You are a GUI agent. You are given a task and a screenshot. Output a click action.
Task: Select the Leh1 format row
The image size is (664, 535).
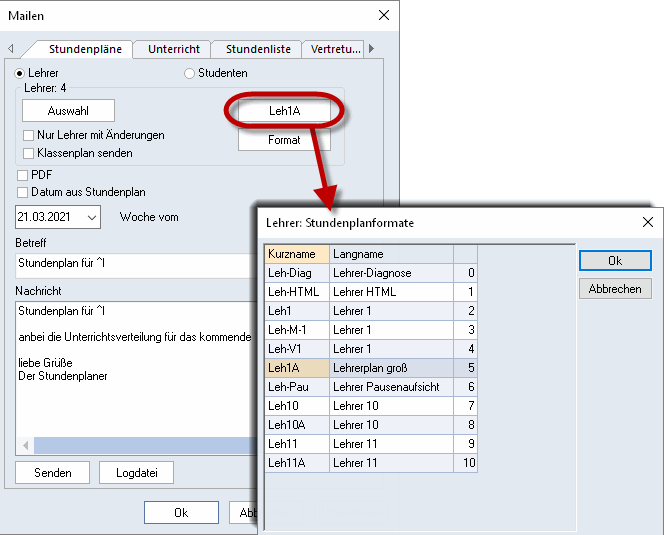coord(371,311)
